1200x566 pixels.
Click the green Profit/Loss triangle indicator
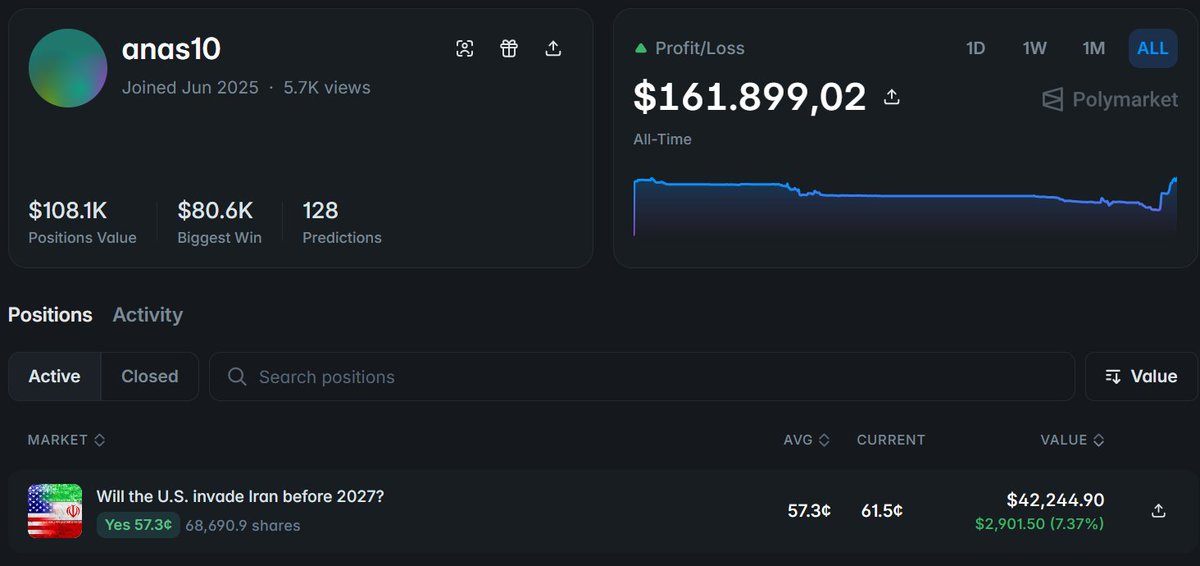click(x=640, y=48)
